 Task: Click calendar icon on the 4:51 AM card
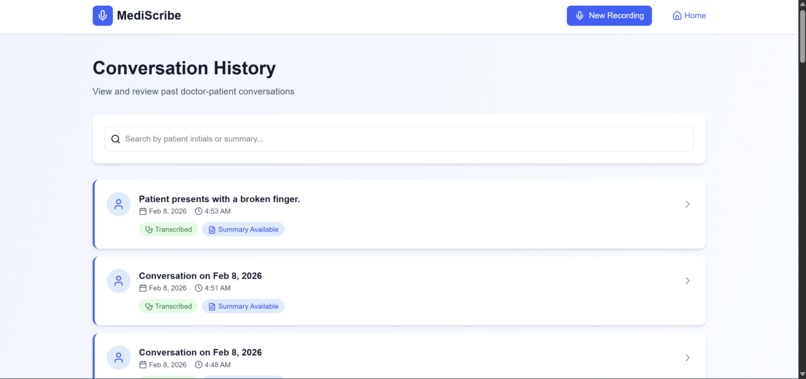click(143, 288)
